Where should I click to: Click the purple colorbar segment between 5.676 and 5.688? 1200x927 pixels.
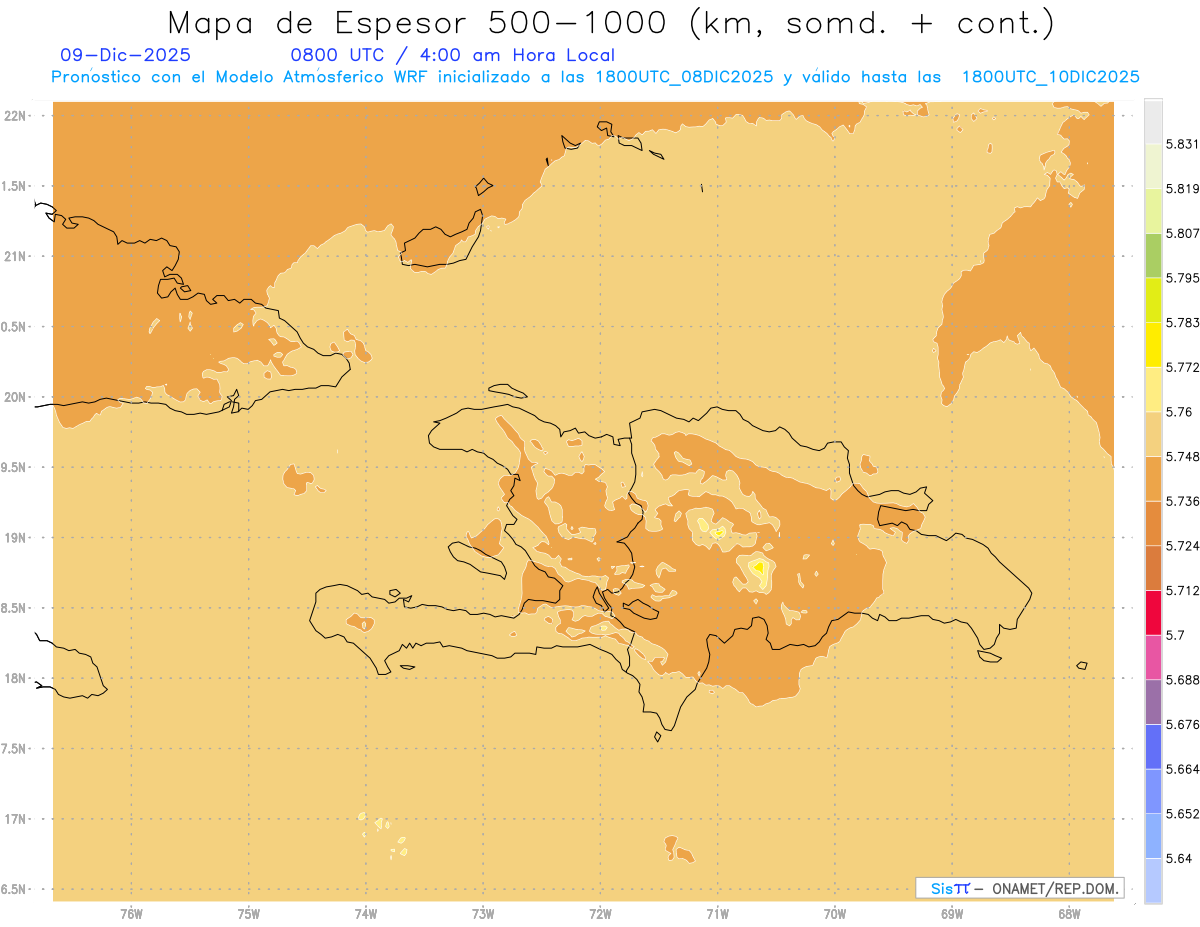coord(1153,702)
